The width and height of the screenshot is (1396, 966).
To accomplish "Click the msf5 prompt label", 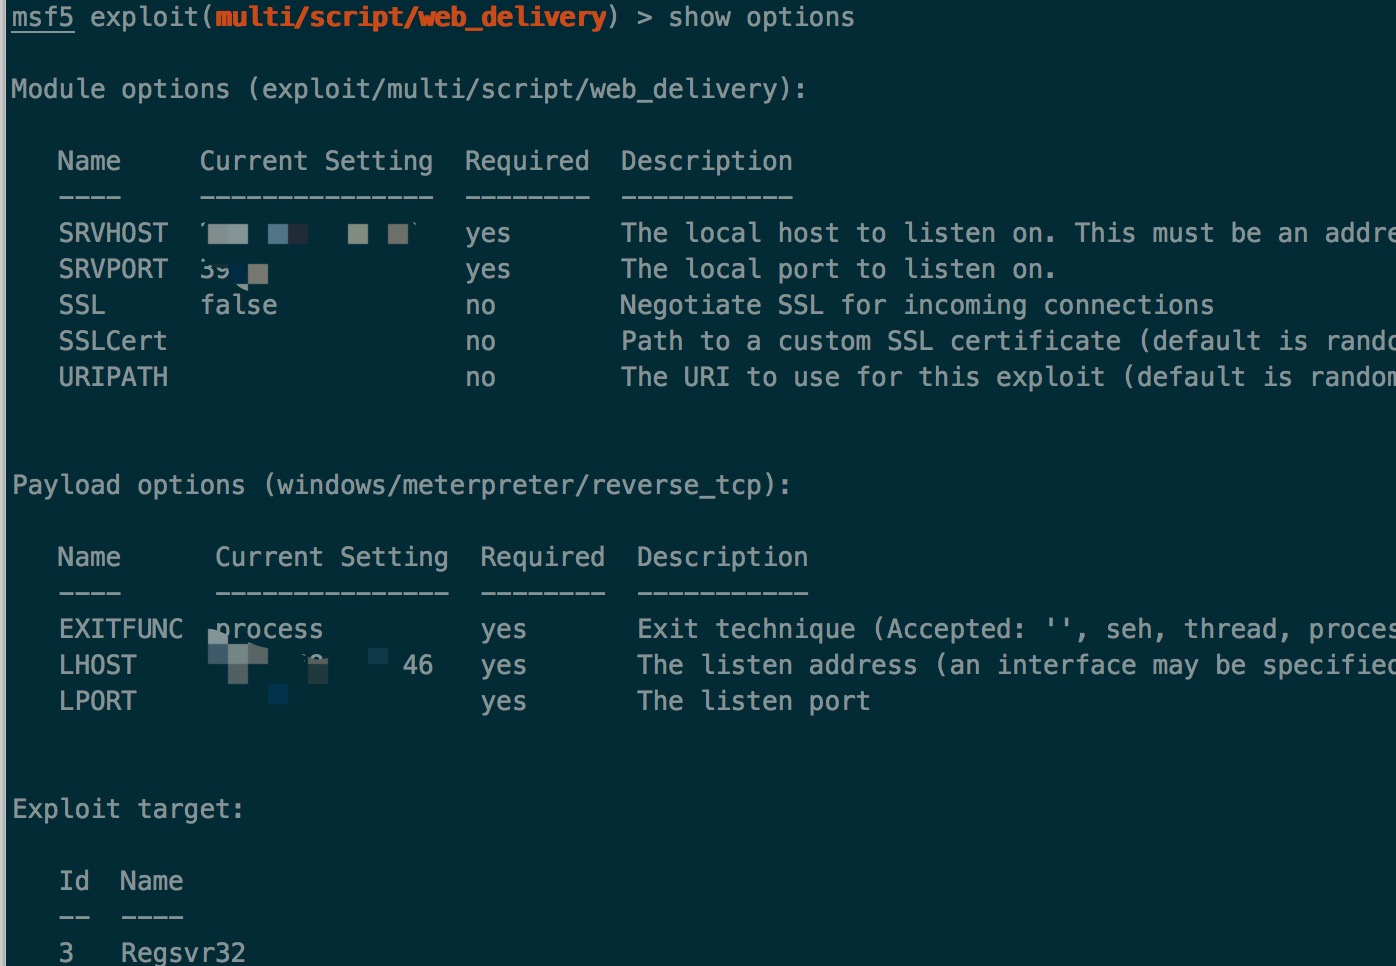I will 43,18.
